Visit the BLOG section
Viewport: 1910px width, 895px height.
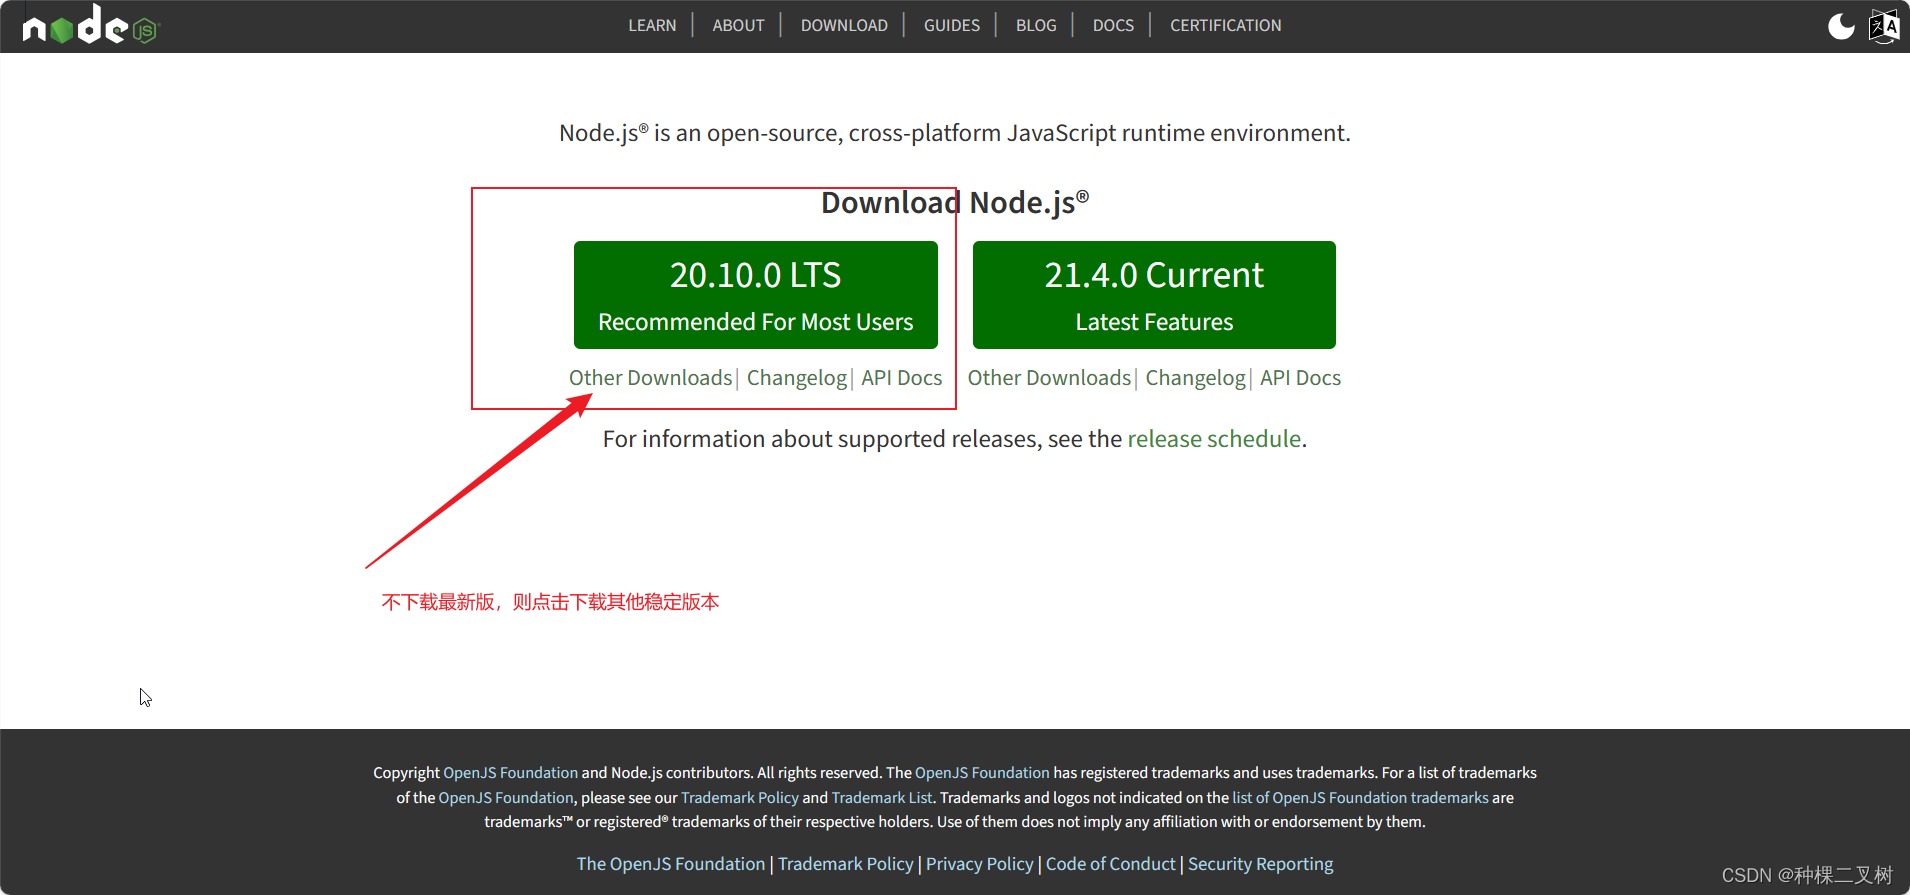click(x=1036, y=25)
